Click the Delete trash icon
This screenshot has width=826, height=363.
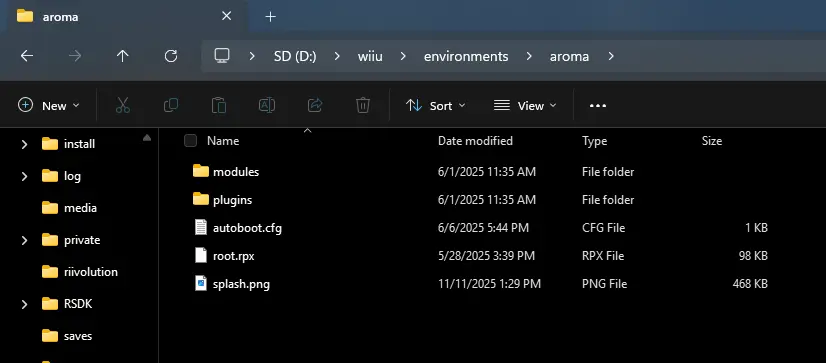pyautogui.click(x=363, y=105)
